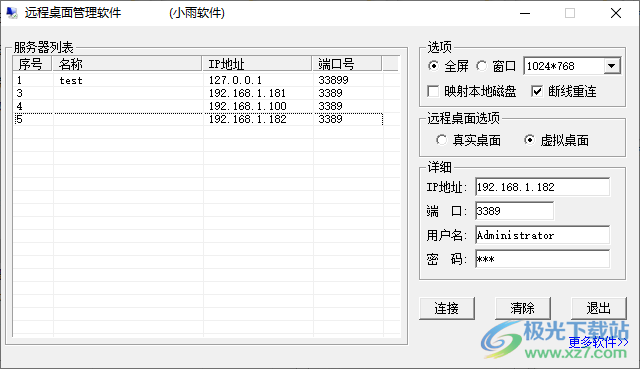The height and width of the screenshot is (369, 640).
Task: Sort by the 序号 column header
Action: (33, 64)
